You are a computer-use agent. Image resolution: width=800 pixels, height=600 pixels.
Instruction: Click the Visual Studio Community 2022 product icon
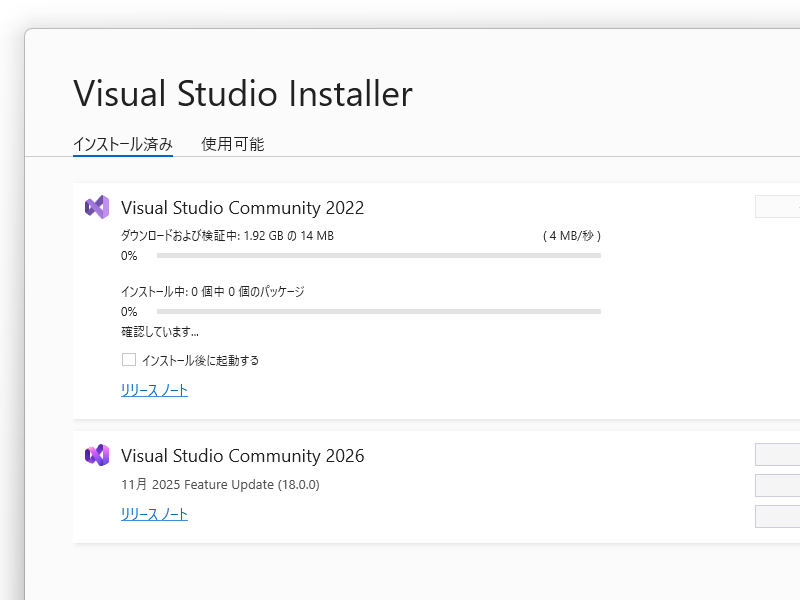coord(96,207)
